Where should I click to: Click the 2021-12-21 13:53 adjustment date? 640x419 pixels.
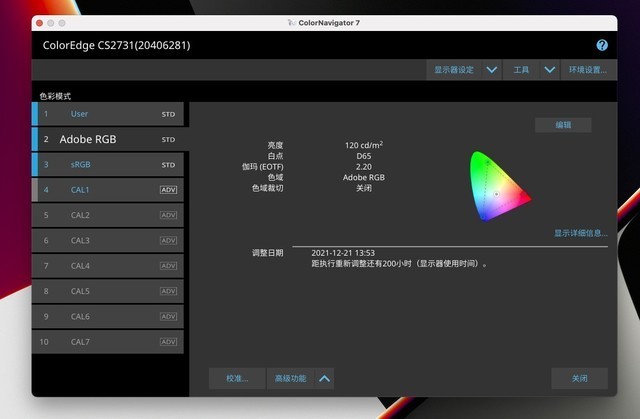pyautogui.click(x=343, y=253)
